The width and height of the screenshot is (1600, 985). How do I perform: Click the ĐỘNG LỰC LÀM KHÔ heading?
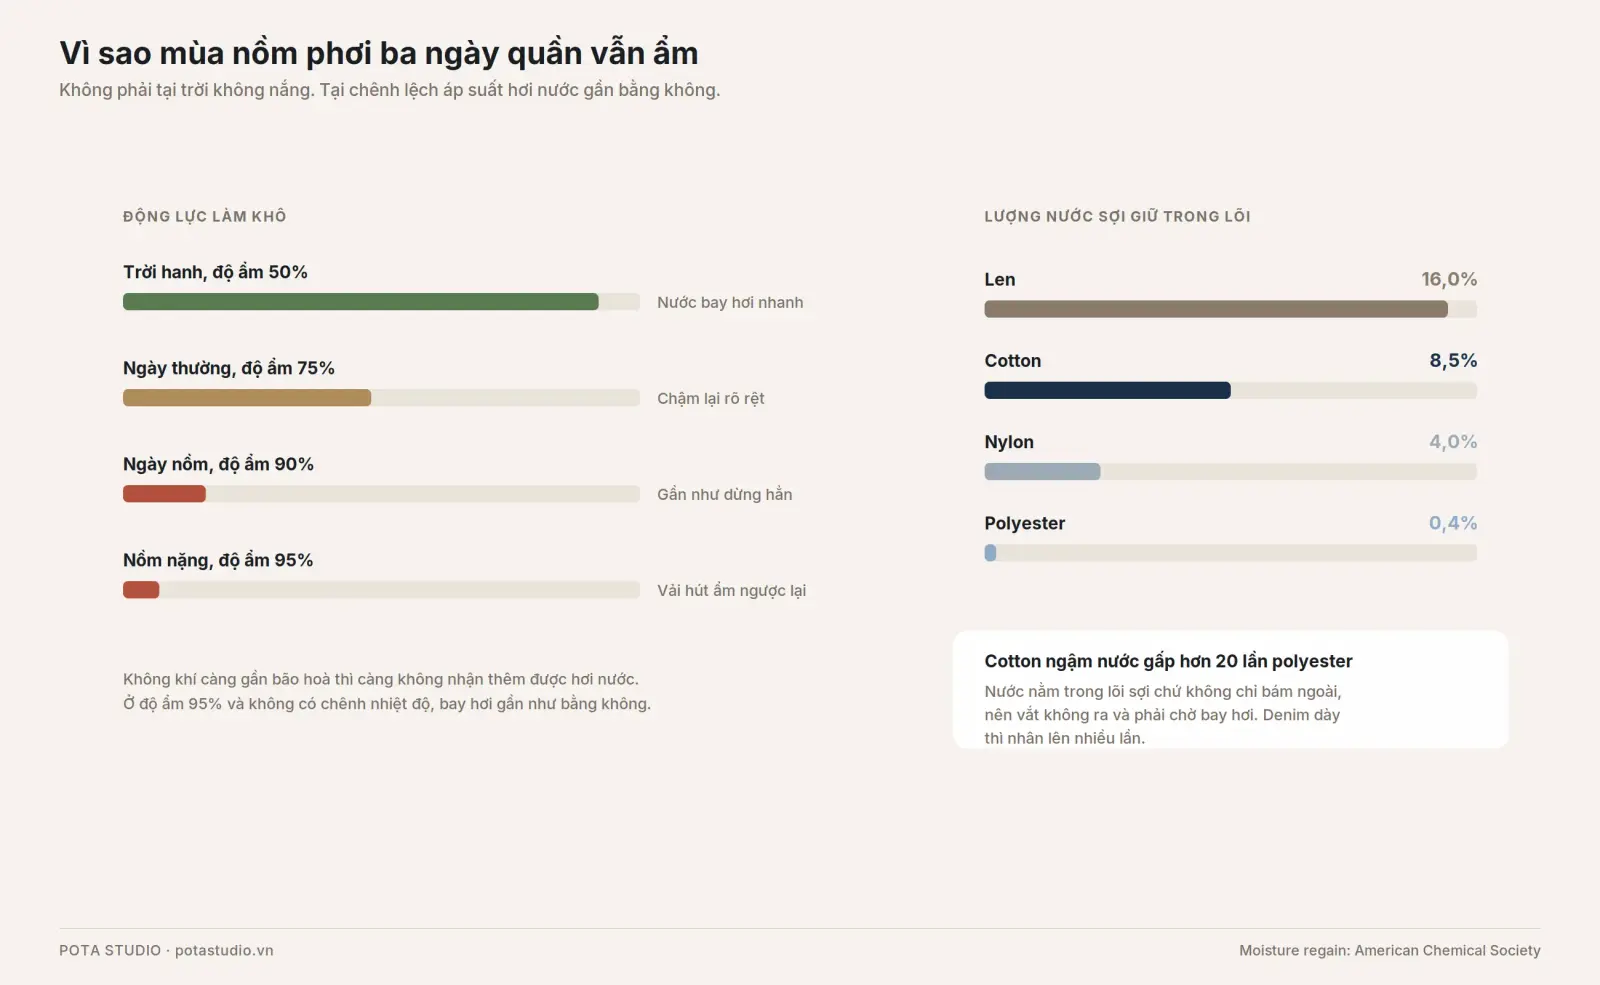tap(205, 216)
